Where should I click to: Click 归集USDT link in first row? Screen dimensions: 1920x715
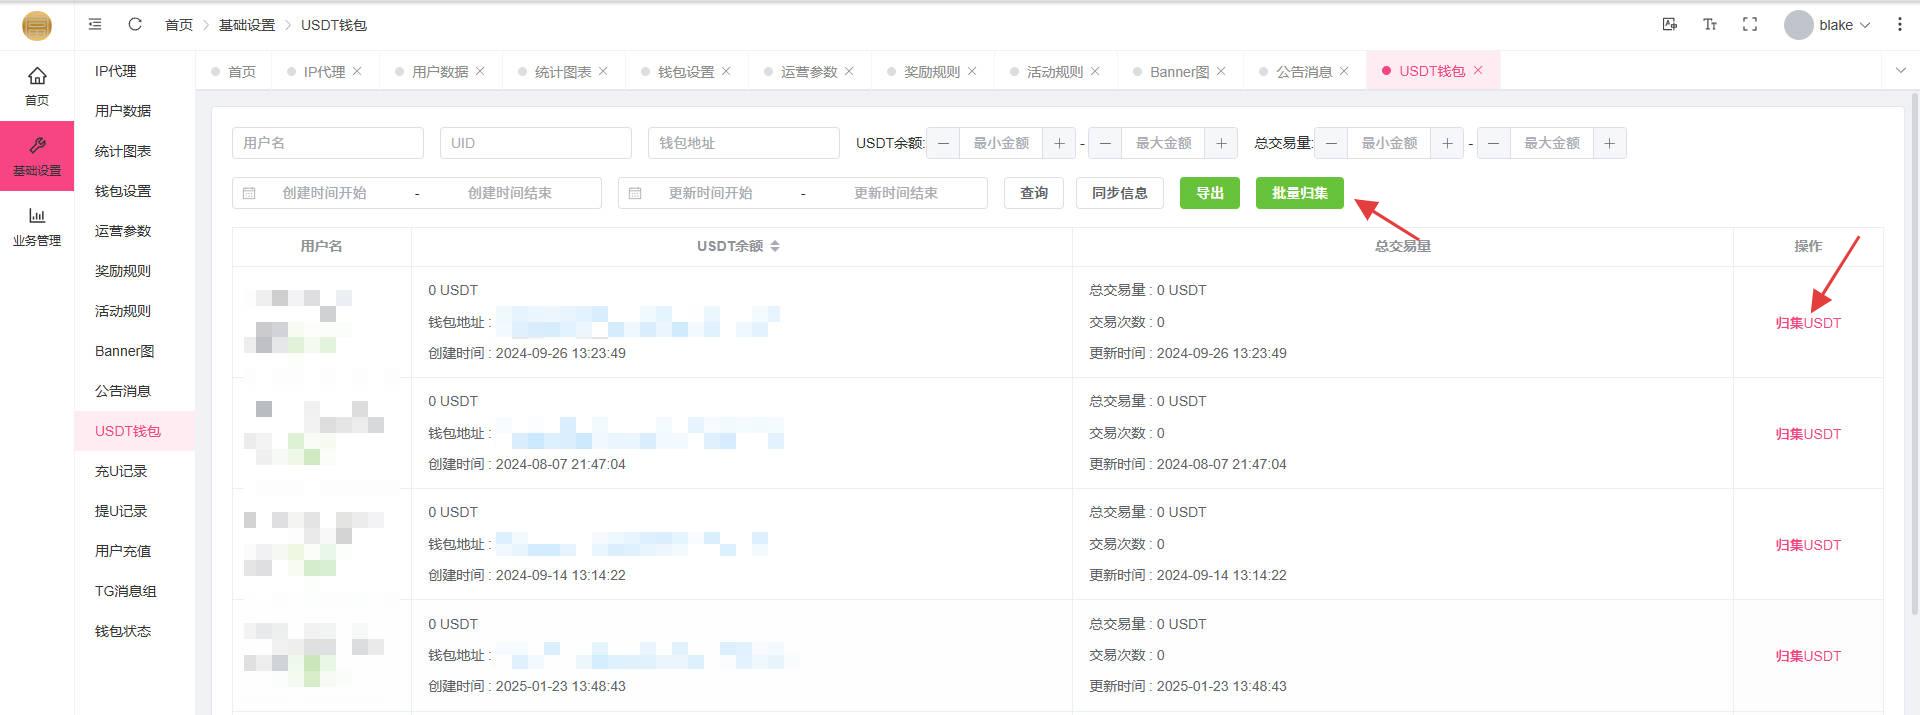[x=1807, y=323]
